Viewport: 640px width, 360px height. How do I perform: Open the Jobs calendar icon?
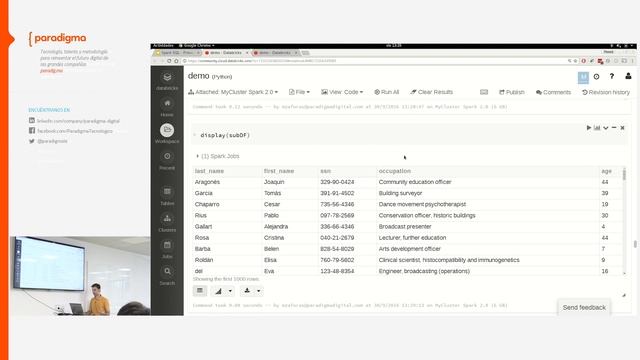167,245
